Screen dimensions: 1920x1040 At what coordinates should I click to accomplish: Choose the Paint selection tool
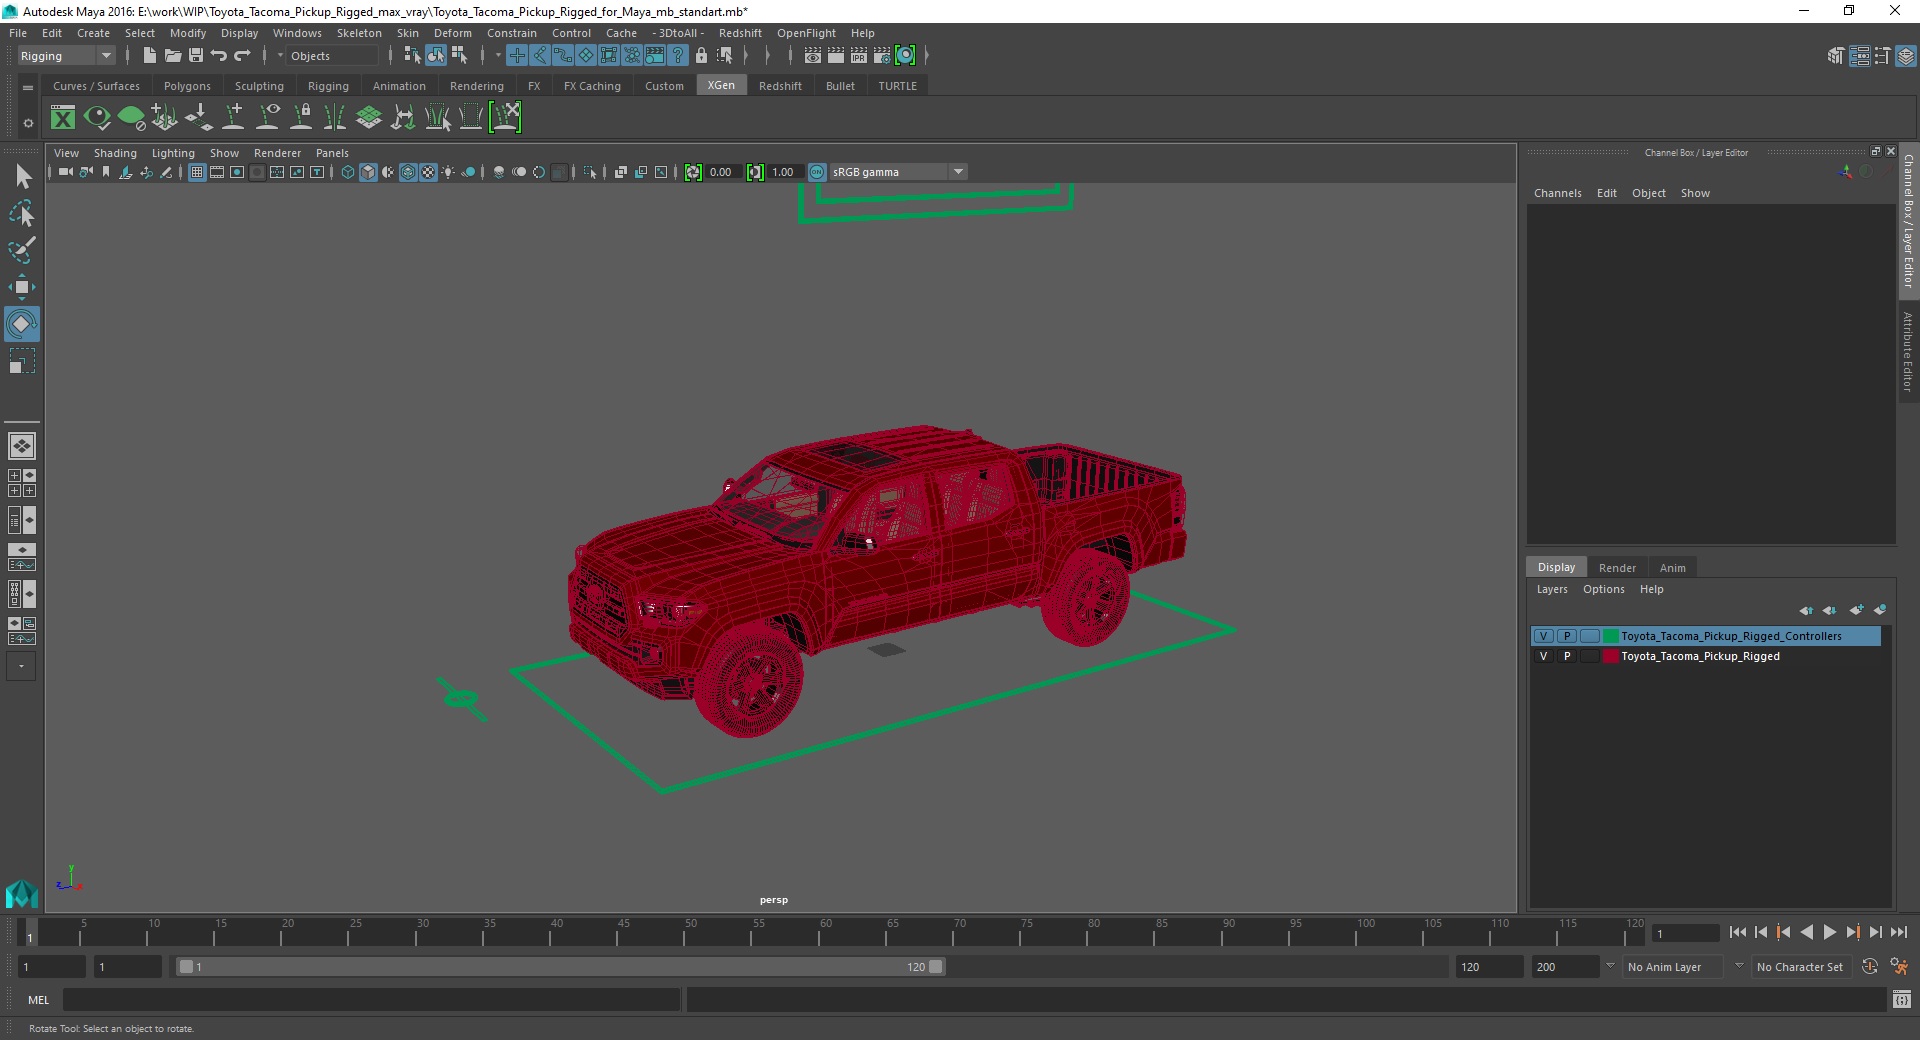22,250
